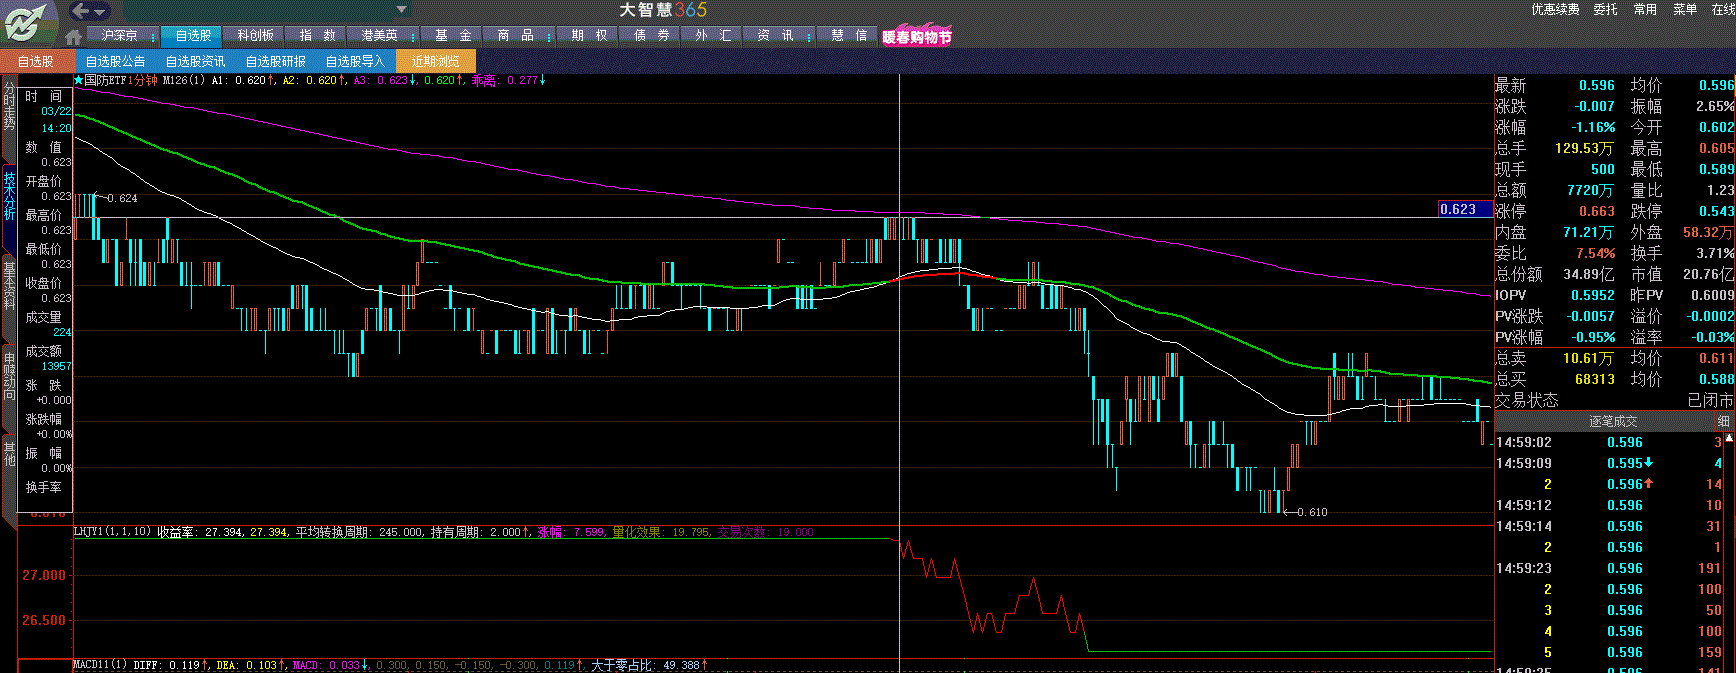Click the 基金 fund market tab

[453, 35]
